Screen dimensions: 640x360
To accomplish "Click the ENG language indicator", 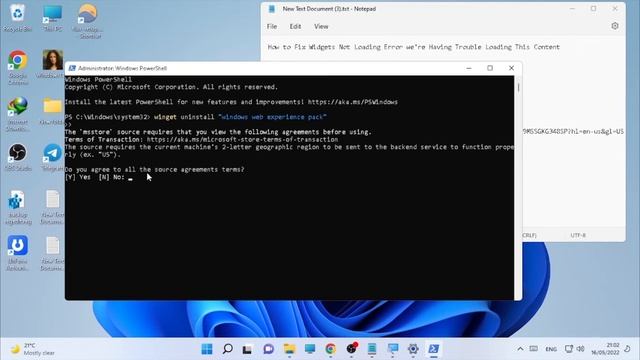I will tap(551, 349).
